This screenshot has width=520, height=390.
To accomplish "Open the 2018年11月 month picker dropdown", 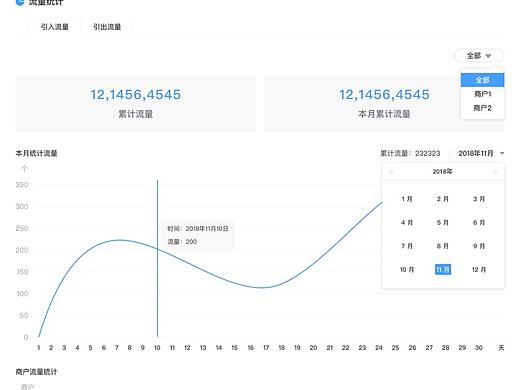I will [481, 153].
